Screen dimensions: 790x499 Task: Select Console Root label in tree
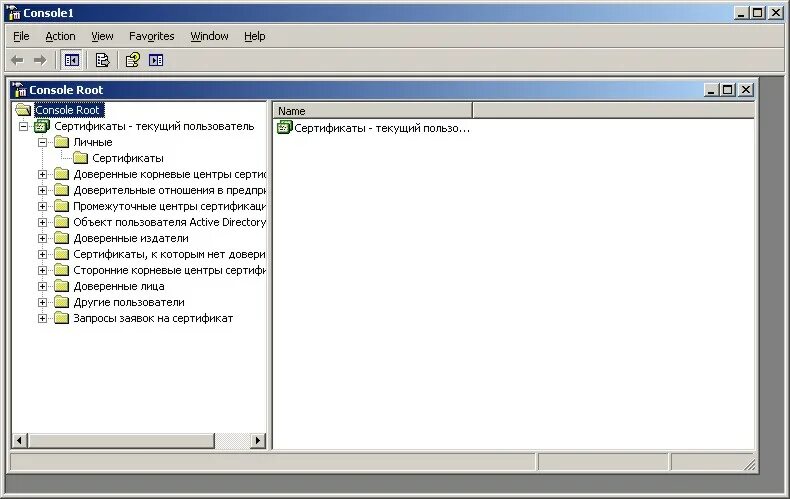[68, 110]
